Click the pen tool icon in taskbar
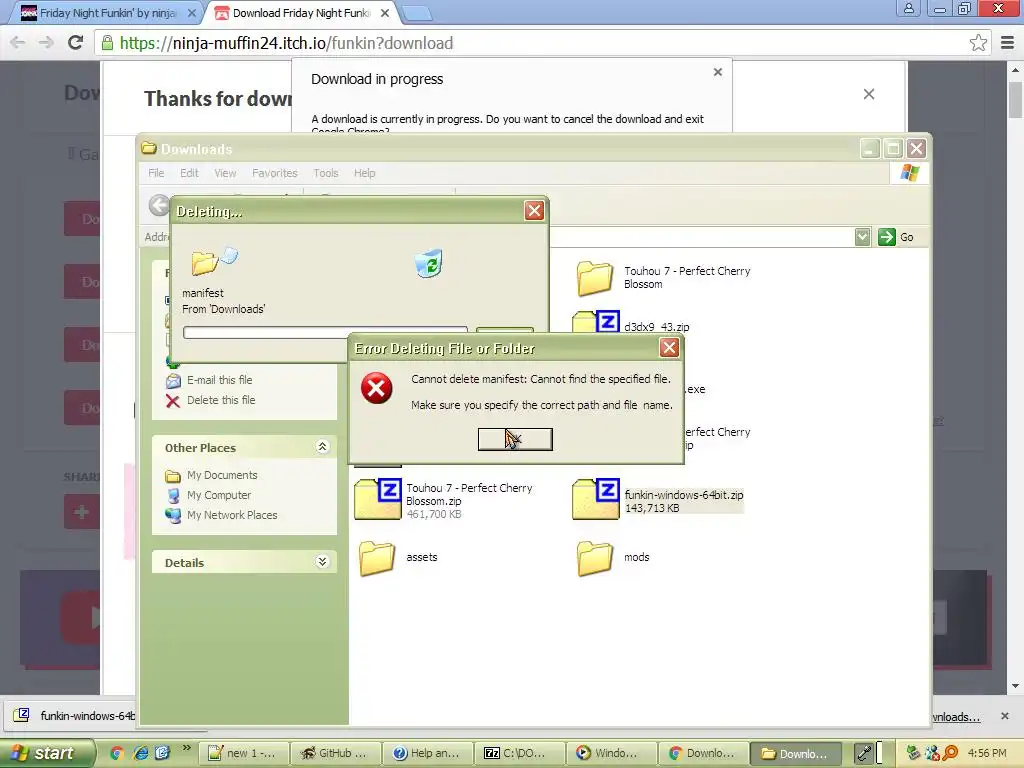The width and height of the screenshot is (1024, 768). click(x=863, y=753)
